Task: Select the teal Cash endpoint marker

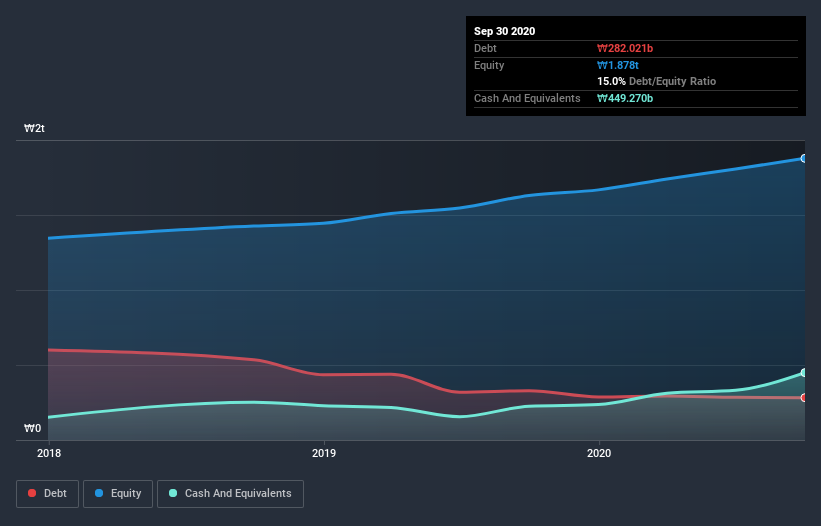Action: (804, 373)
